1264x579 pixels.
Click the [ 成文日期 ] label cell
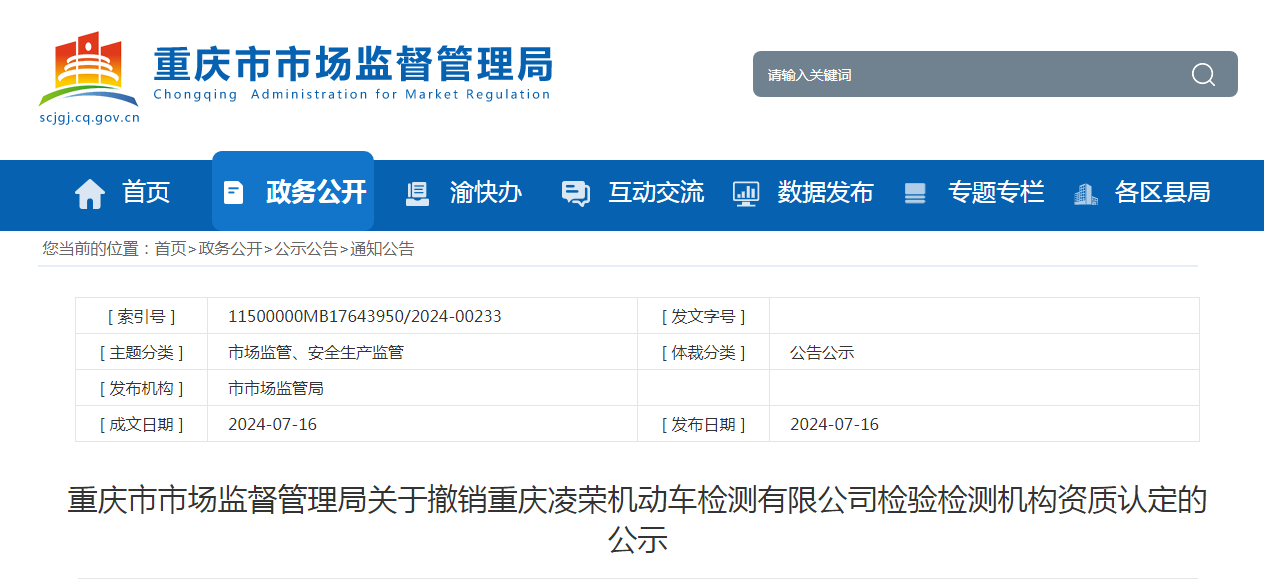(141, 424)
